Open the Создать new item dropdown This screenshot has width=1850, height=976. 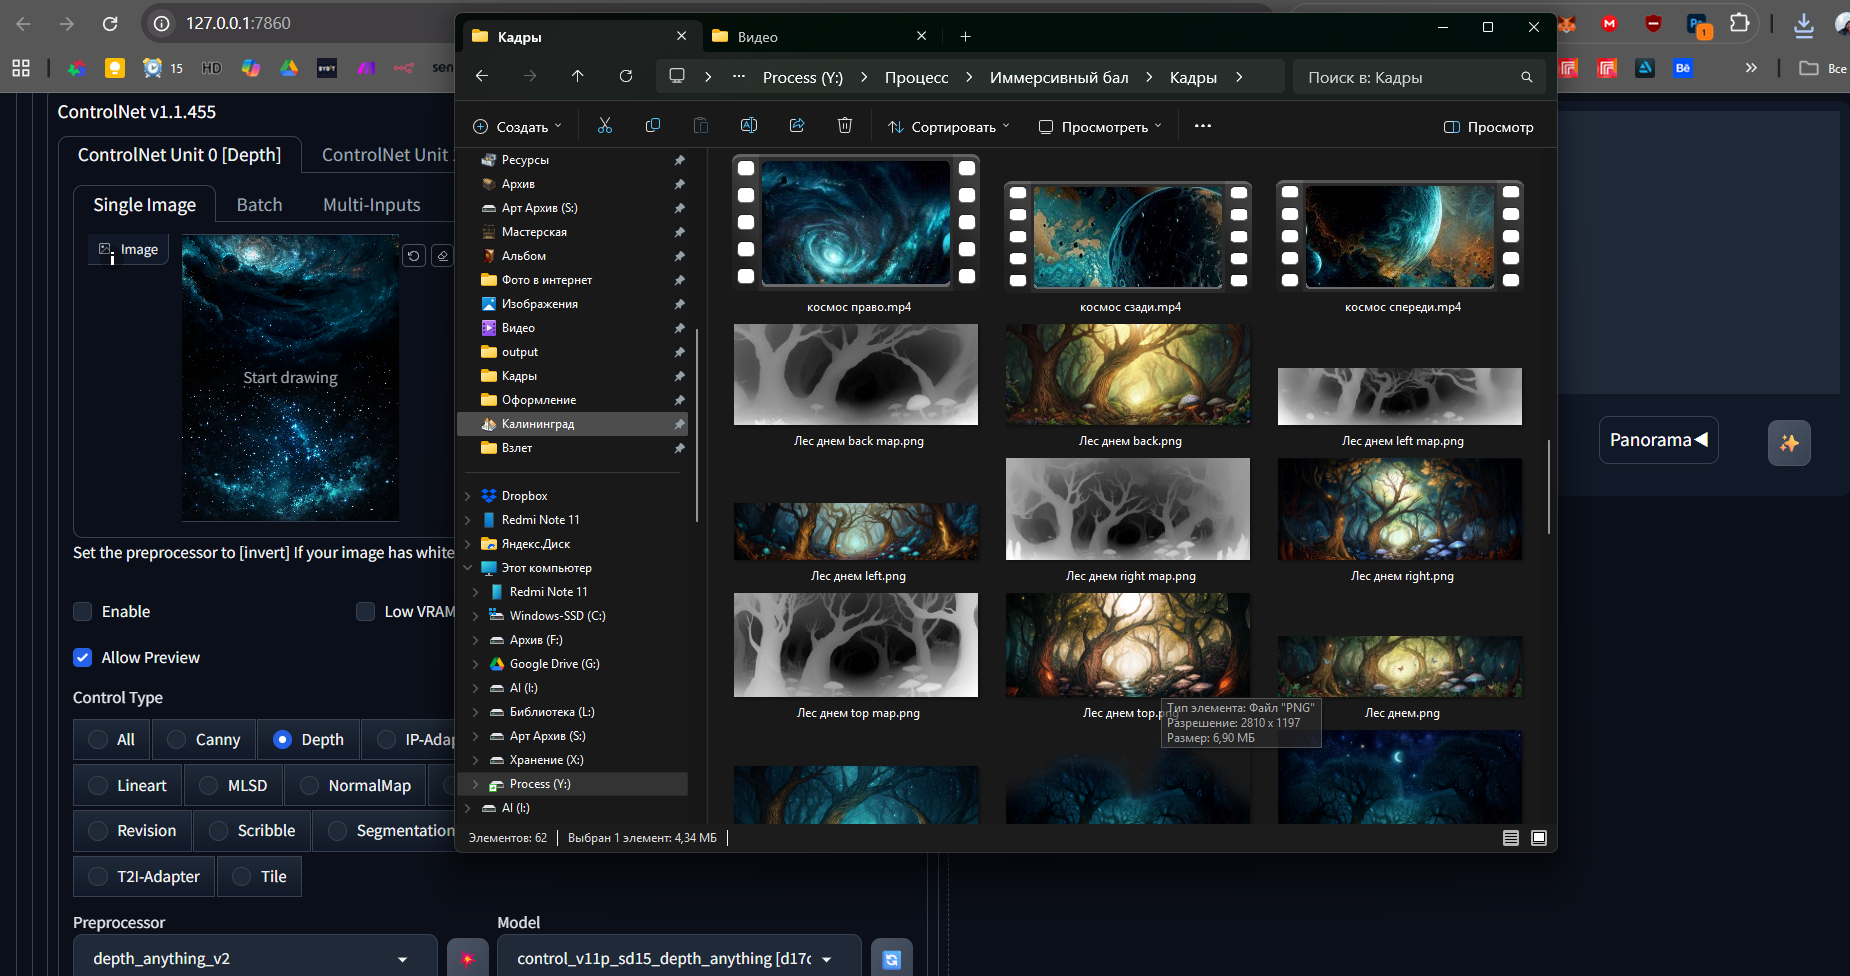pyautogui.click(x=517, y=127)
